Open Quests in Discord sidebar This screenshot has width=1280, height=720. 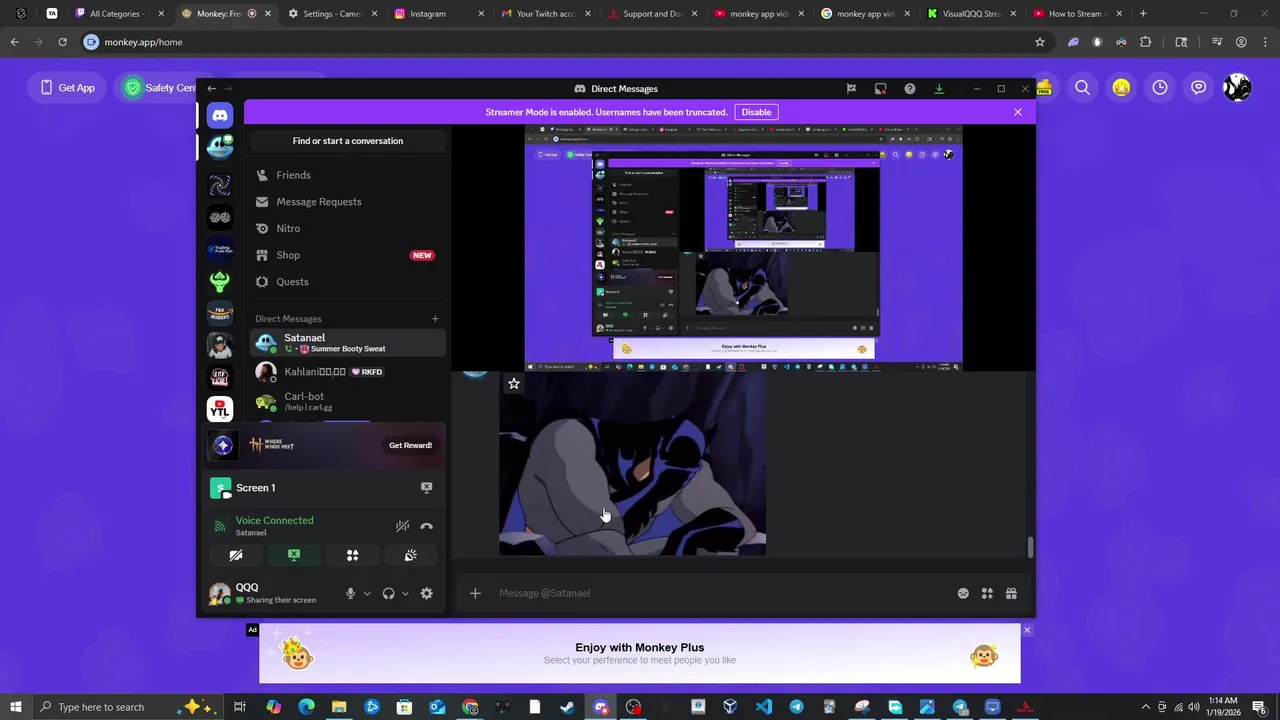tap(348, 282)
